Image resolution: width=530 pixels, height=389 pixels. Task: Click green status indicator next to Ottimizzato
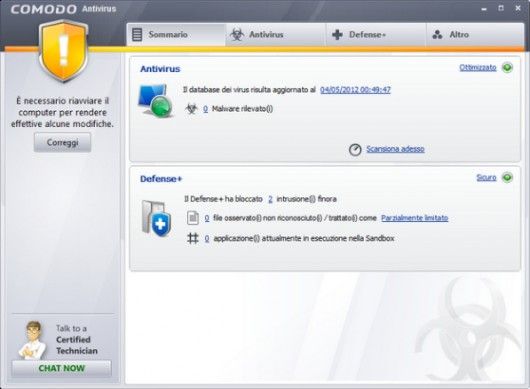(507, 68)
